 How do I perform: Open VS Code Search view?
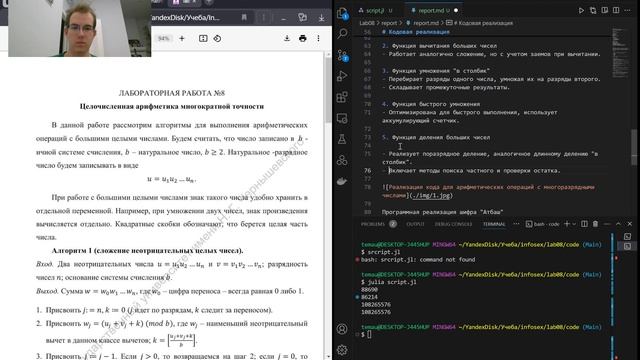point(342,33)
